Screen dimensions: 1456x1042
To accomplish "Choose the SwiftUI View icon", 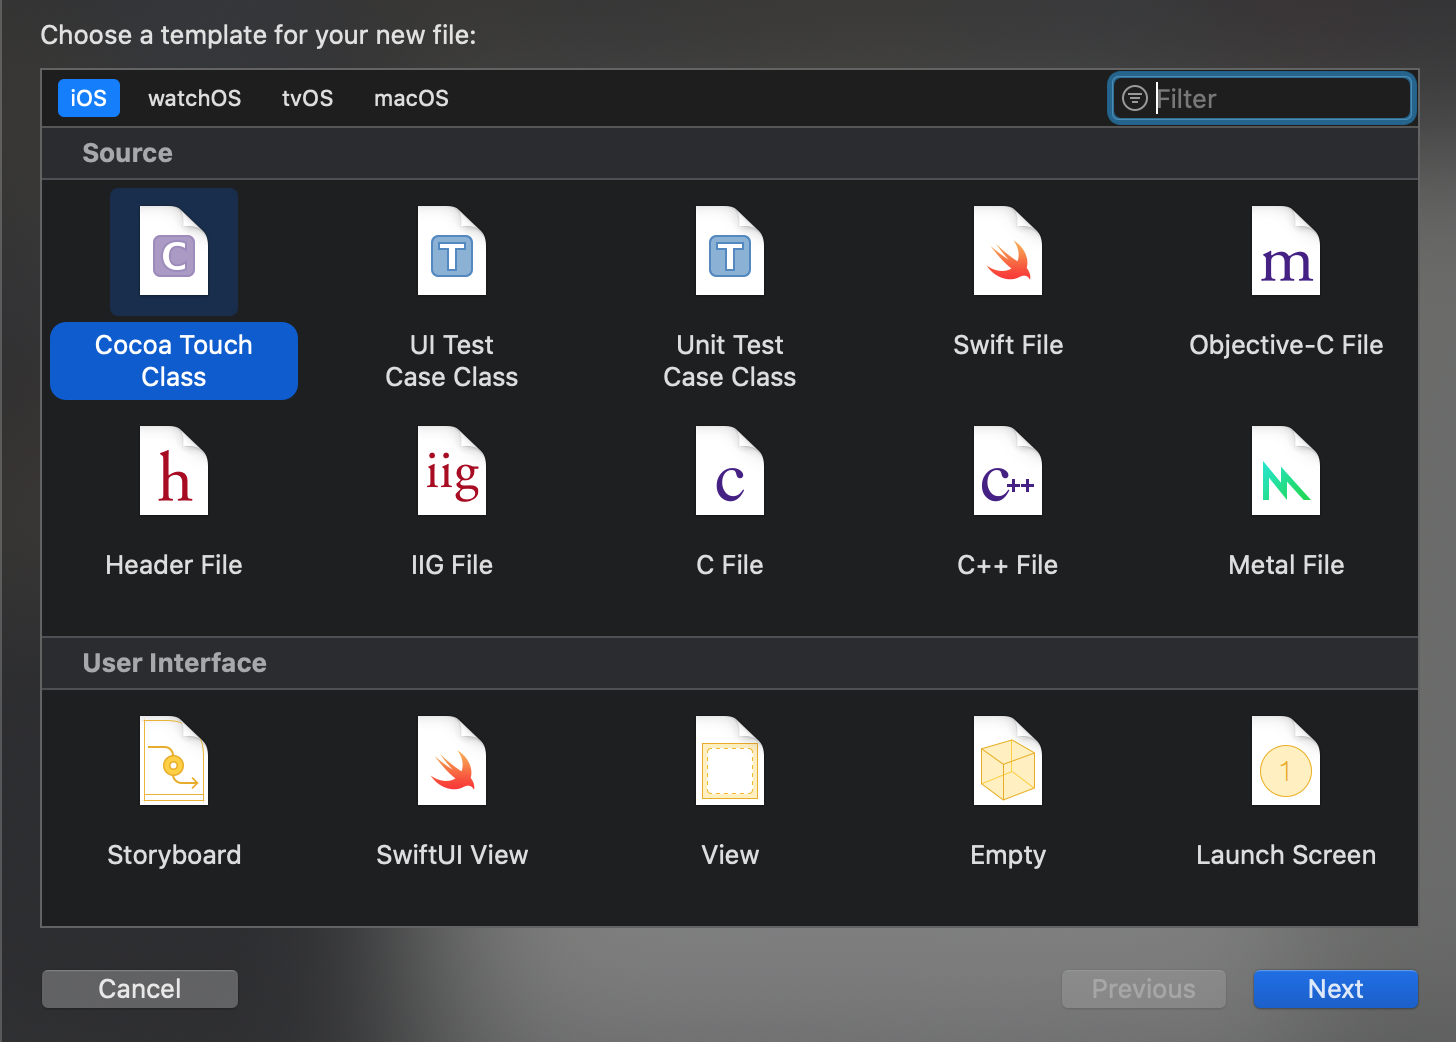I will [452, 761].
